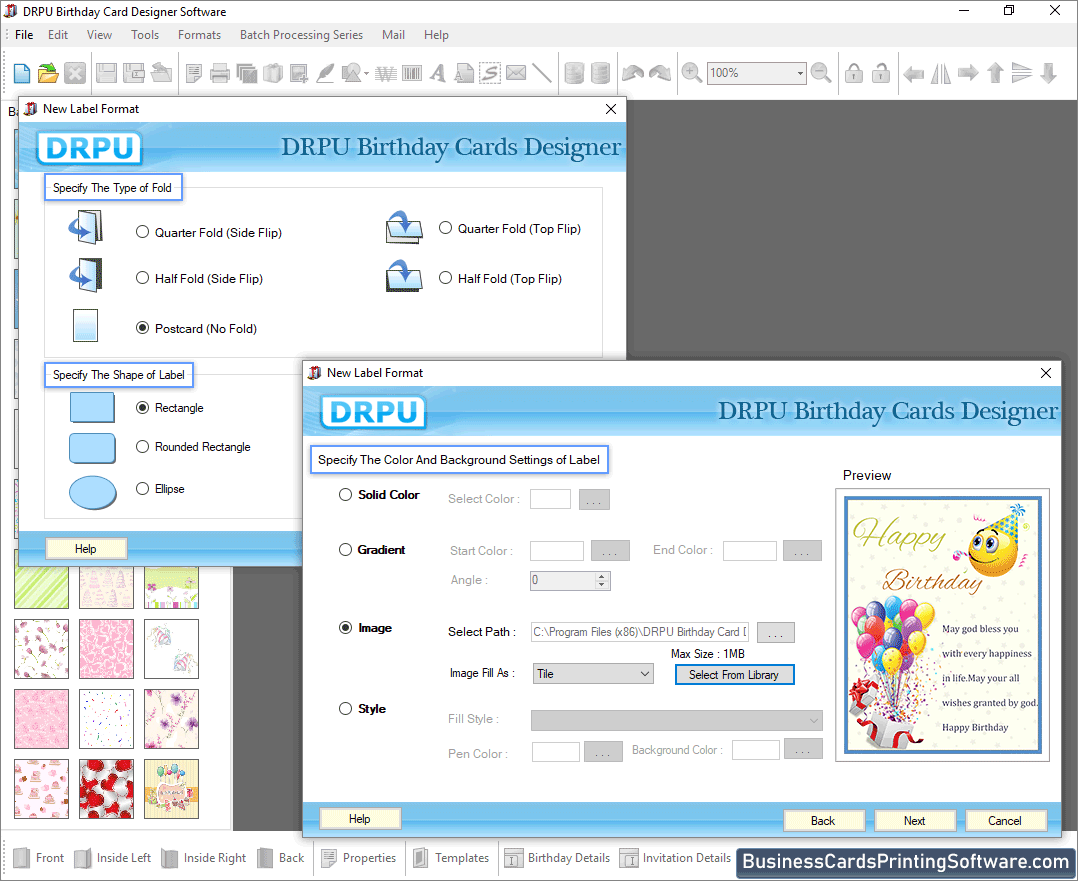The width and height of the screenshot is (1078, 881).
Task: Click the Mail envelope toolbar icon
Action: tap(516, 73)
